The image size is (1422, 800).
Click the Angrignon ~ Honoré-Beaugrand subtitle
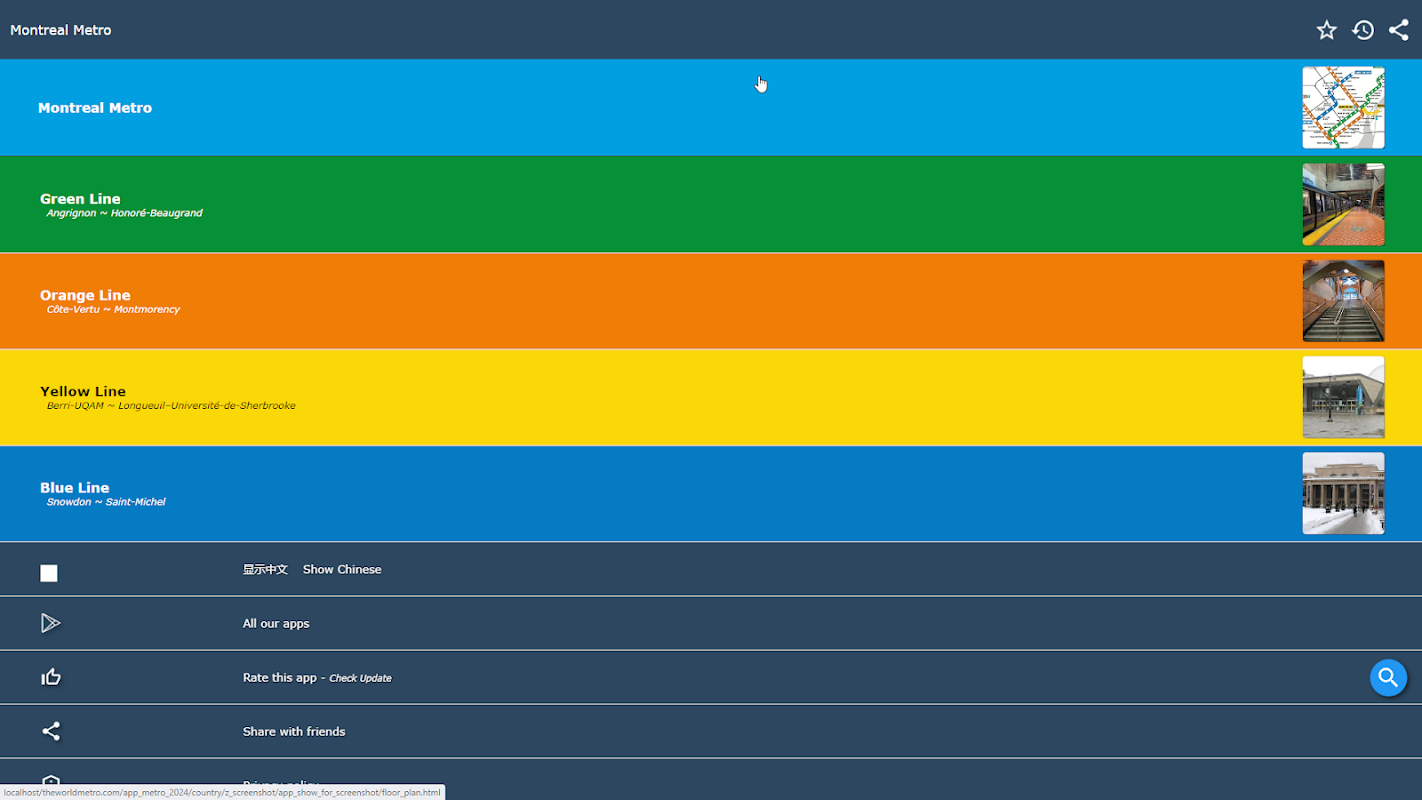pos(124,213)
